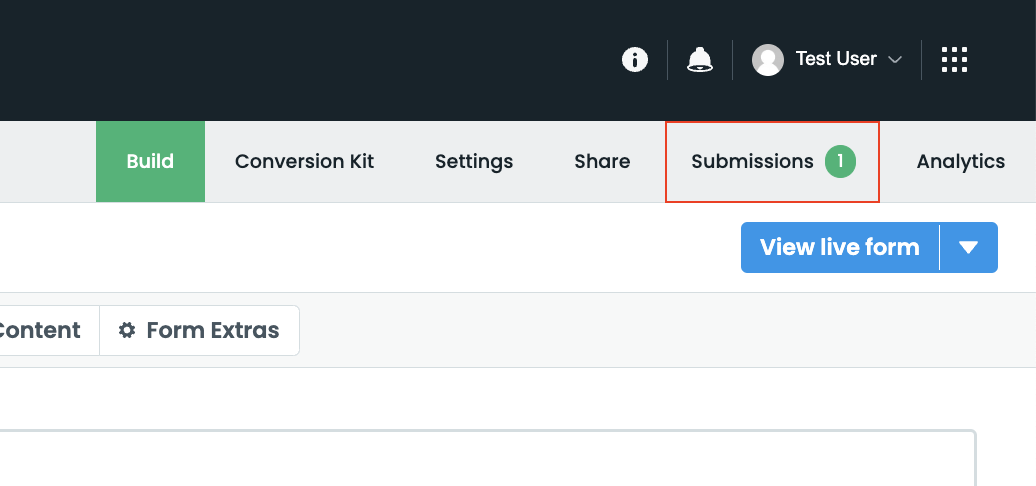Switch to the Analytics tab
Viewport: 1036px width, 486px height.
[960, 161]
